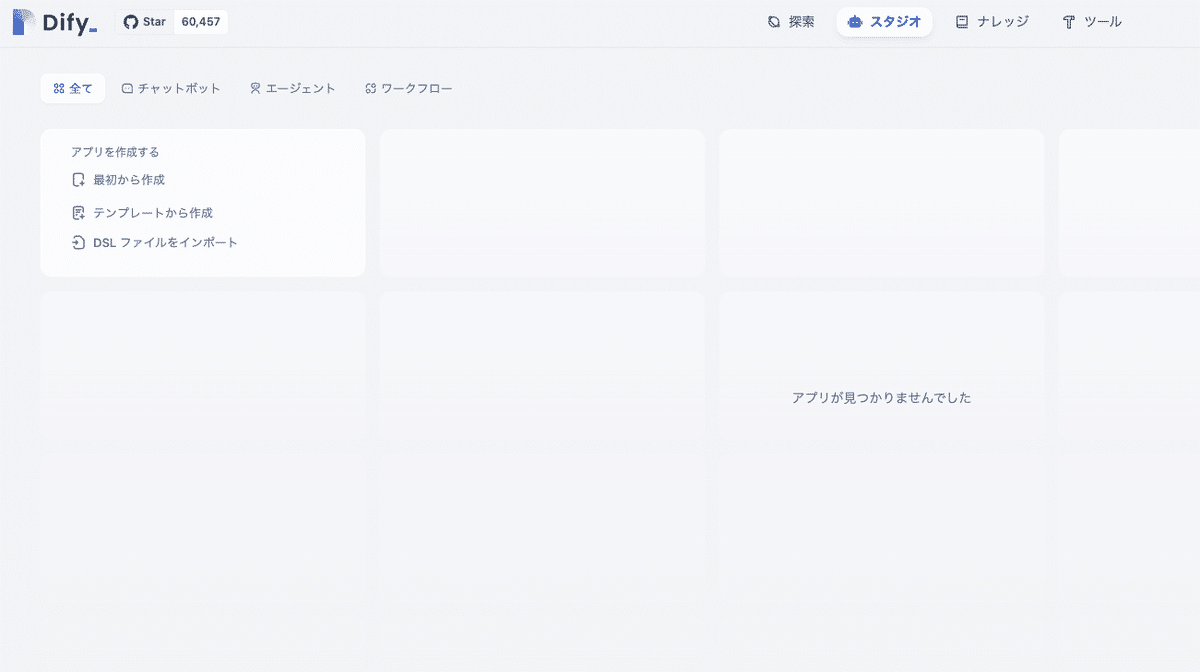Select the 全て filter

(x=73, y=88)
